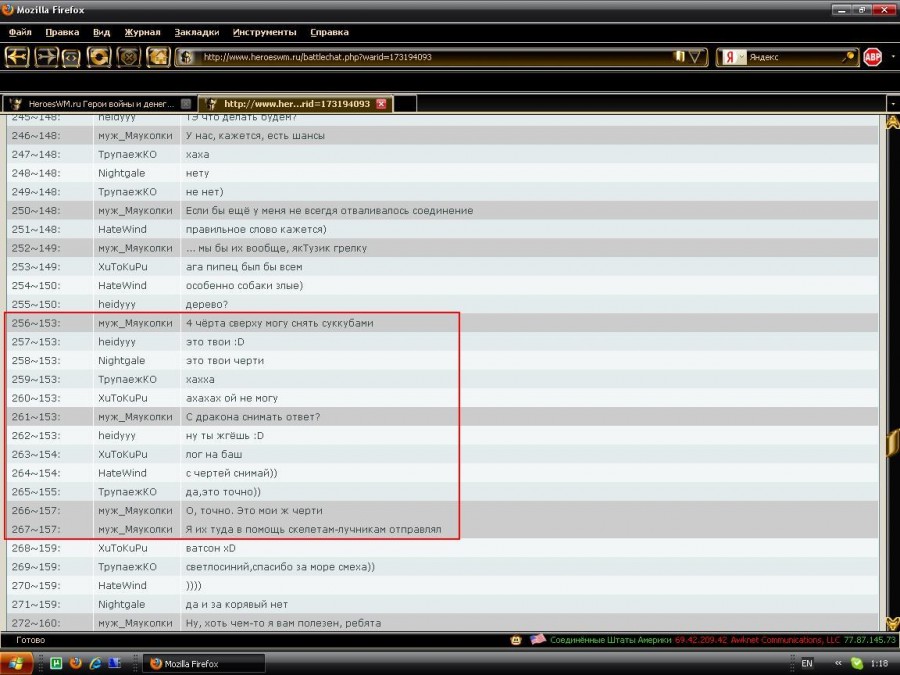This screenshot has height=675, width=900.
Task: Click the address bar URL field
Action: coord(430,57)
